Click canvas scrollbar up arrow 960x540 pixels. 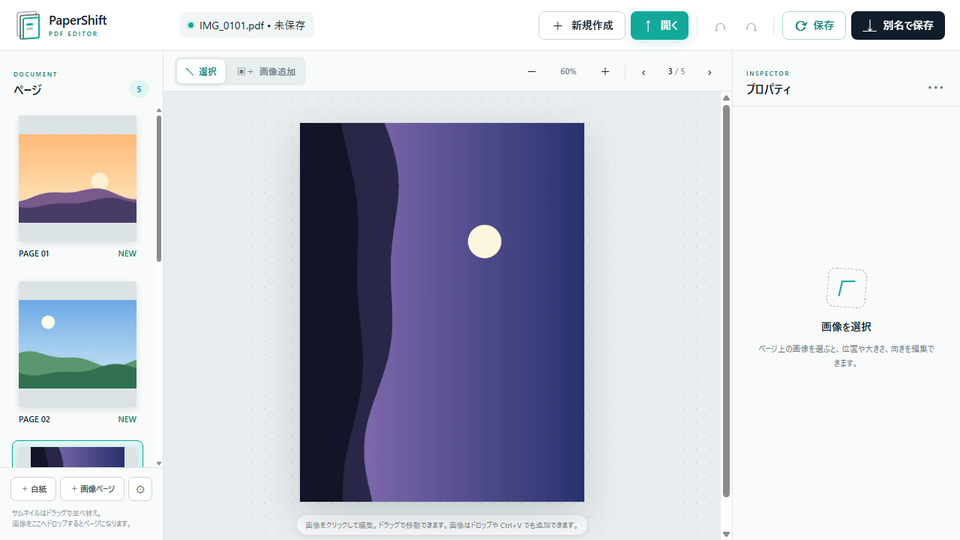(x=726, y=98)
